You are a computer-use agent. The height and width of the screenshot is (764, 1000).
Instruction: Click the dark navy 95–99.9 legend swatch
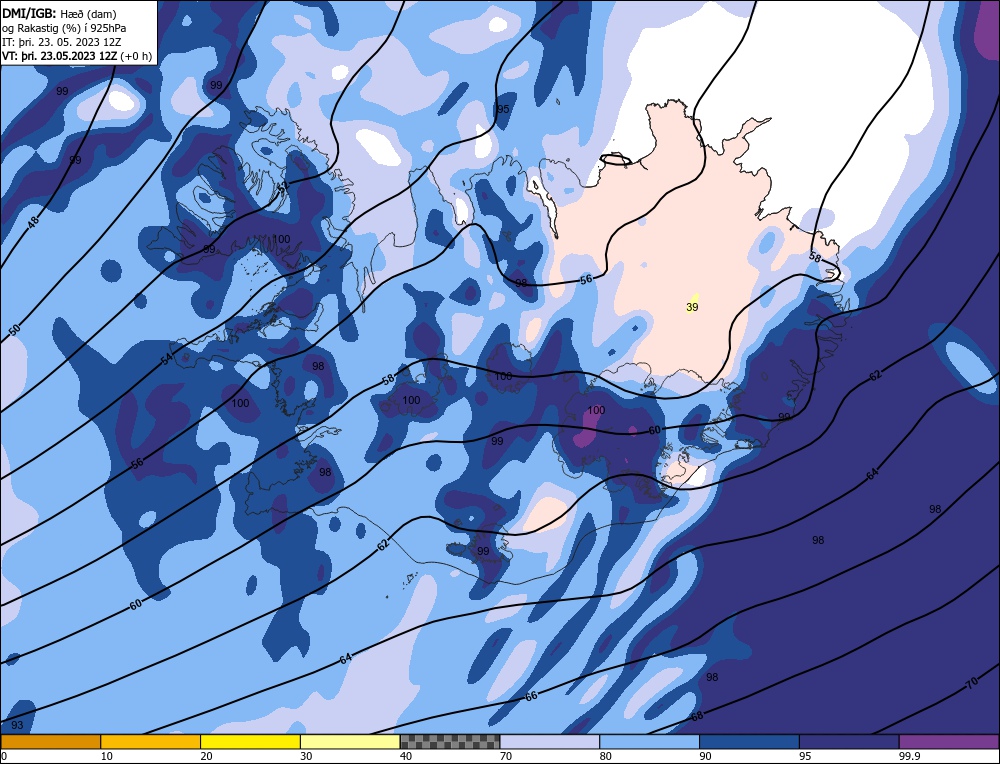(x=849, y=742)
